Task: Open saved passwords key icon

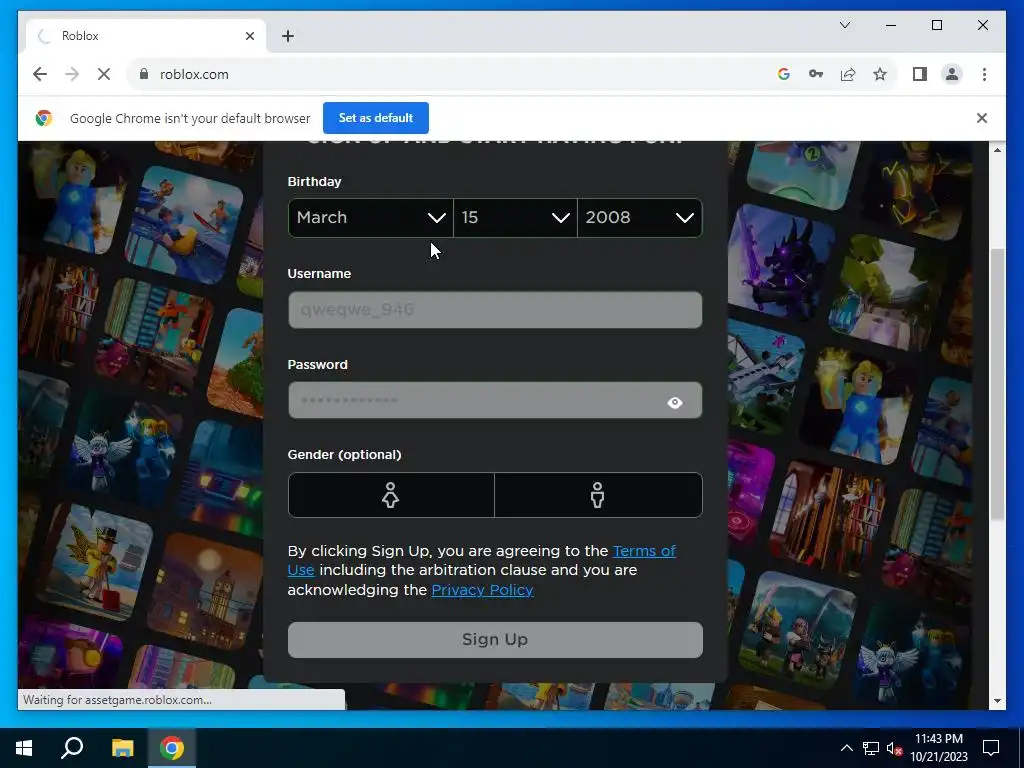Action: pyautogui.click(x=816, y=74)
